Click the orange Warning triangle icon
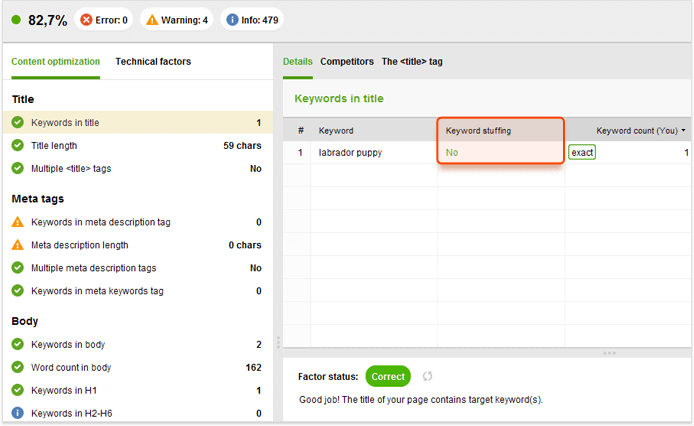This screenshot has width=694, height=426. [x=152, y=20]
